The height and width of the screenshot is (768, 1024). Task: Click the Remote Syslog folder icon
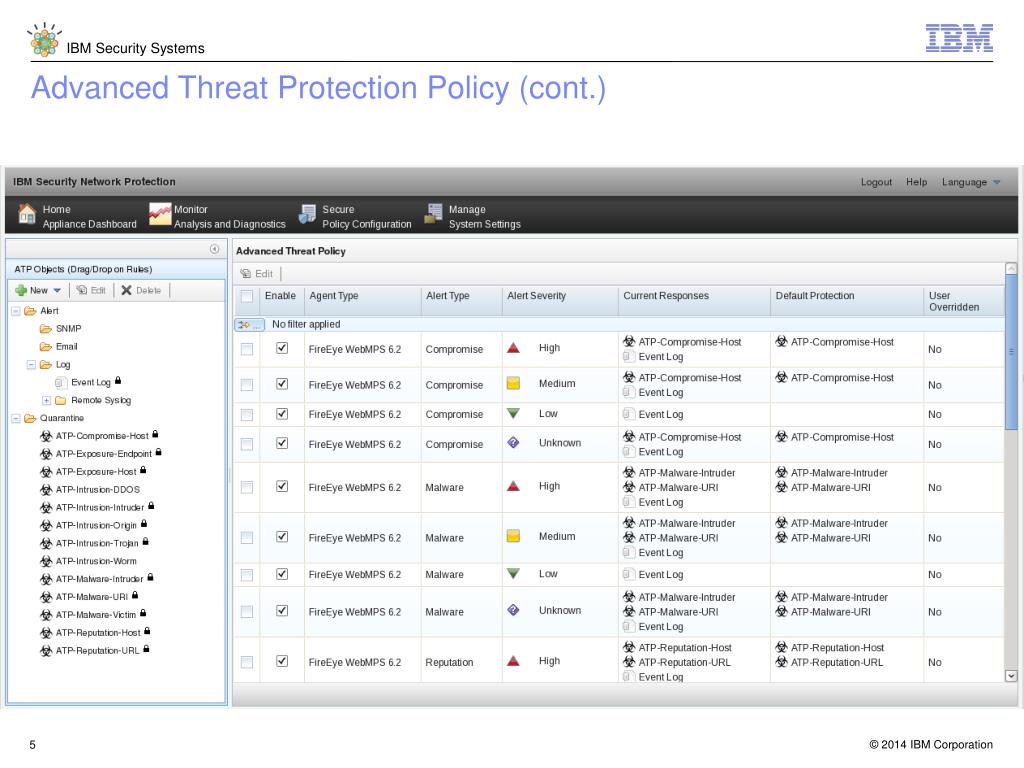61,400
